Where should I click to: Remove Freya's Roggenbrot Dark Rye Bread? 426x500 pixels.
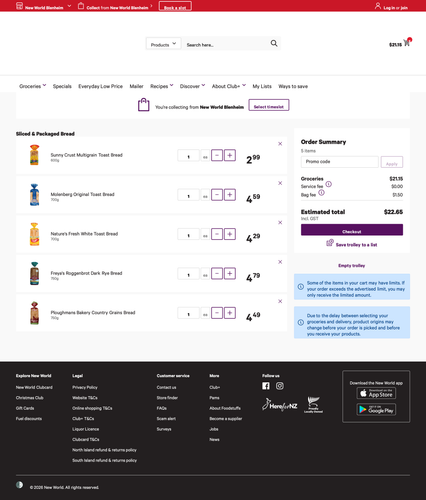click(x=280, y=262)
